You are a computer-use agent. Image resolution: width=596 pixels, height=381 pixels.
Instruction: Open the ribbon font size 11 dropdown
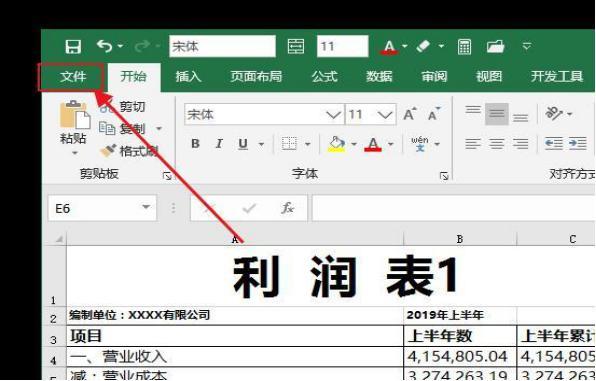385,114
